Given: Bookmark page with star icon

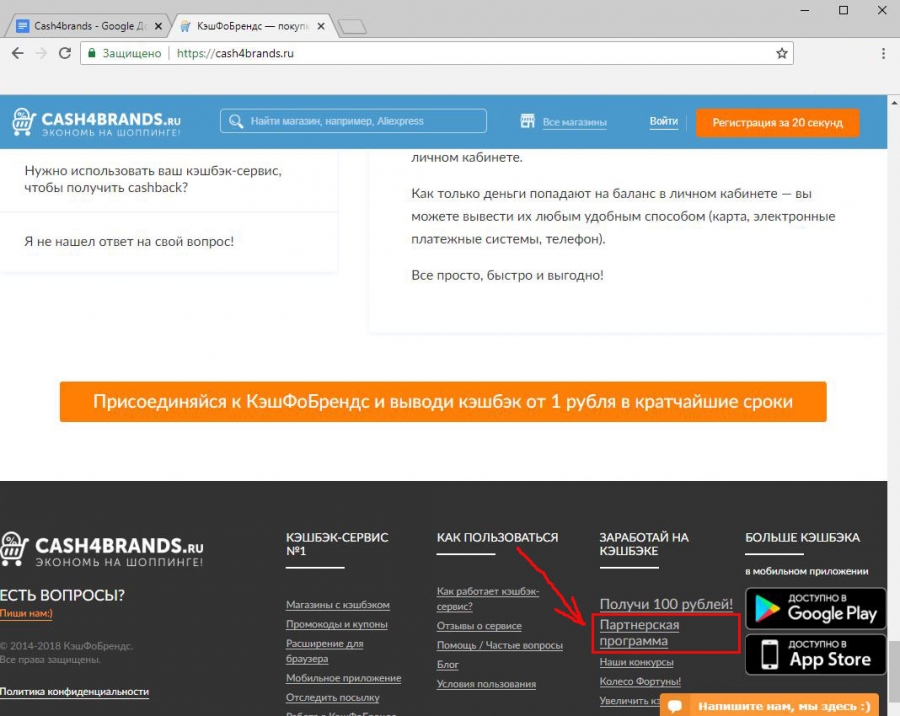Looking at the screenshot, I should 781,53.
